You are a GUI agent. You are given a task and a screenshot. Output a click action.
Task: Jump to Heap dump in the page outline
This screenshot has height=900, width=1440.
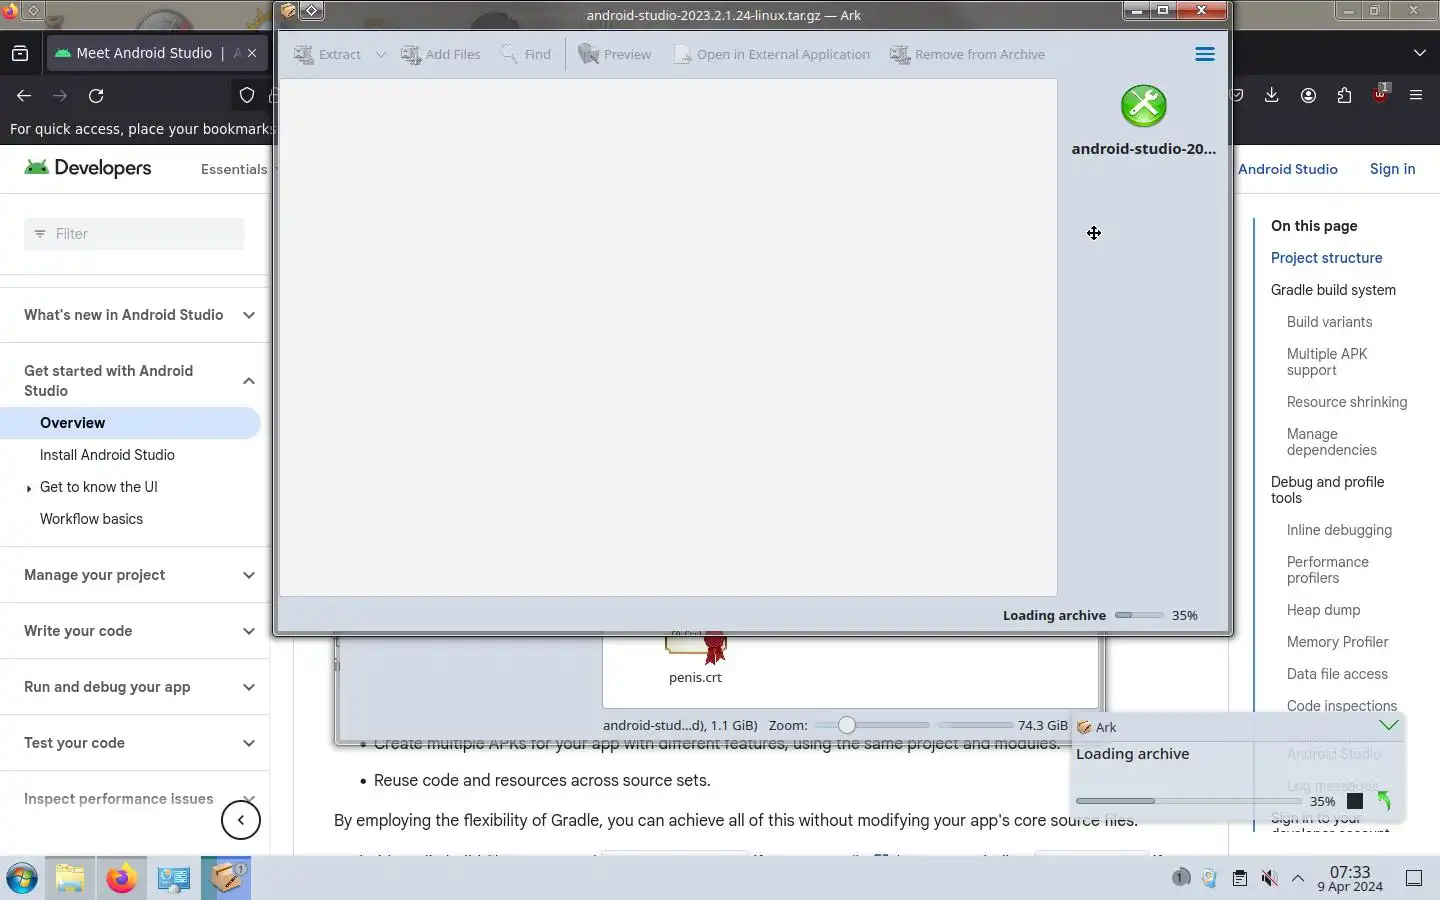[x=1323, y=610]
